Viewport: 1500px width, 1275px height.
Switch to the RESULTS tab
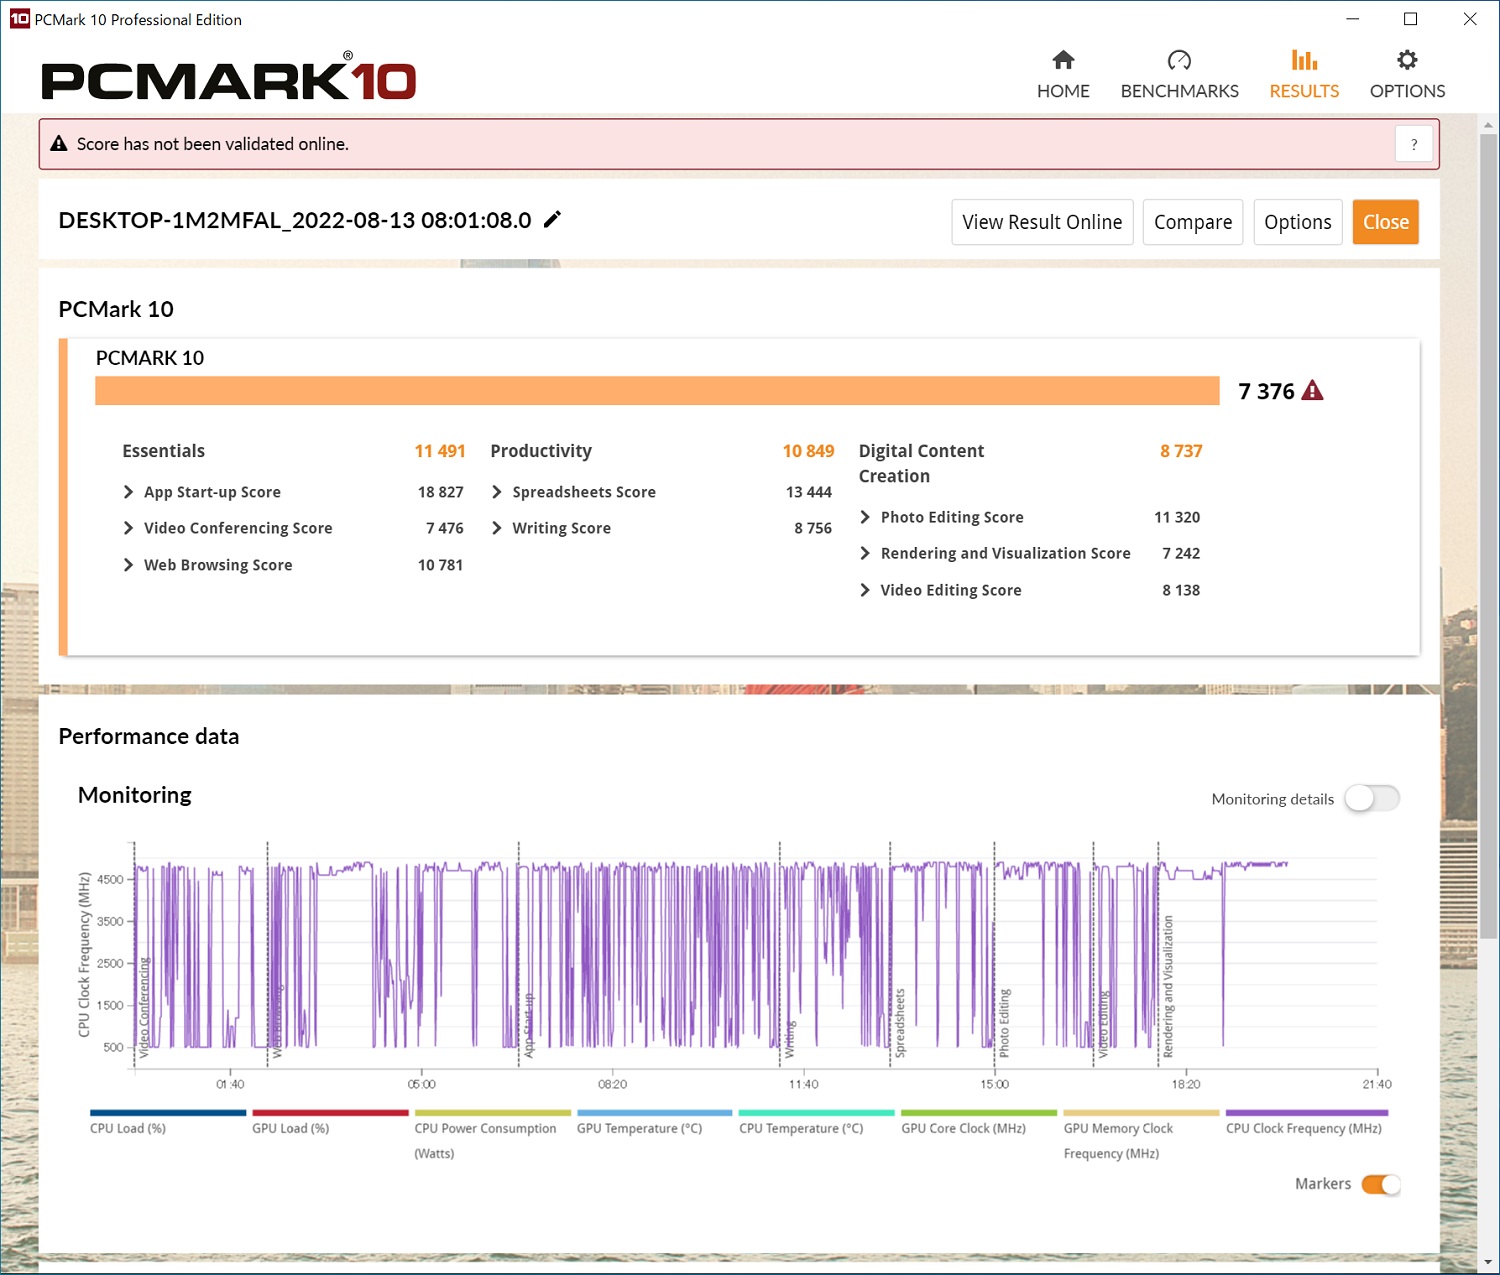1304,75
